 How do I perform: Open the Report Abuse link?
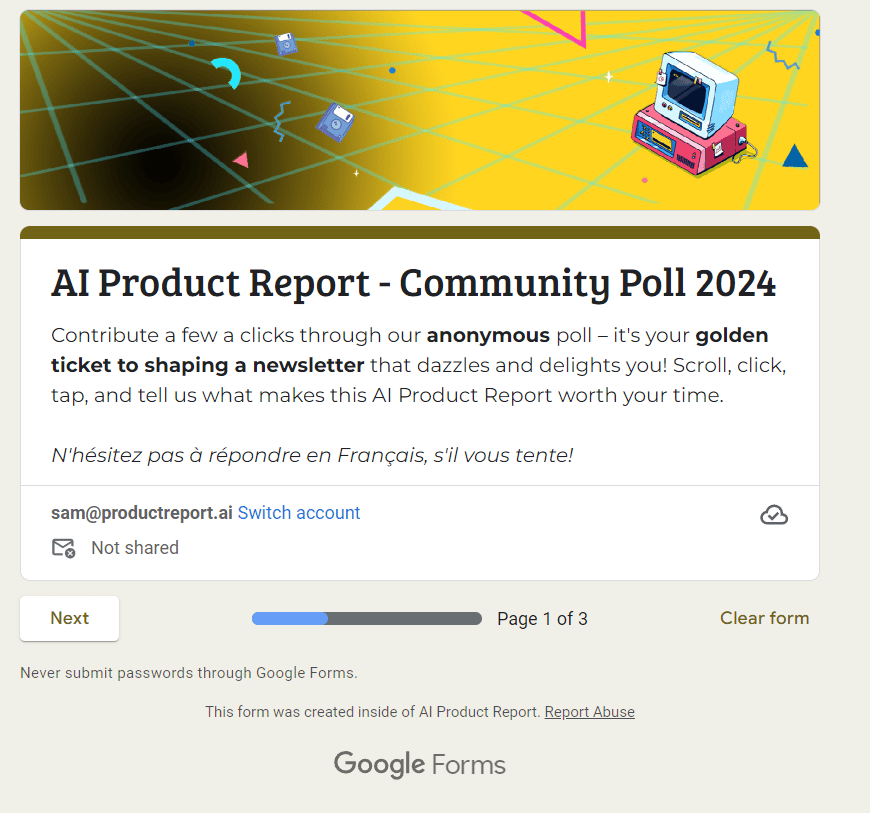[x=589, y=712]
